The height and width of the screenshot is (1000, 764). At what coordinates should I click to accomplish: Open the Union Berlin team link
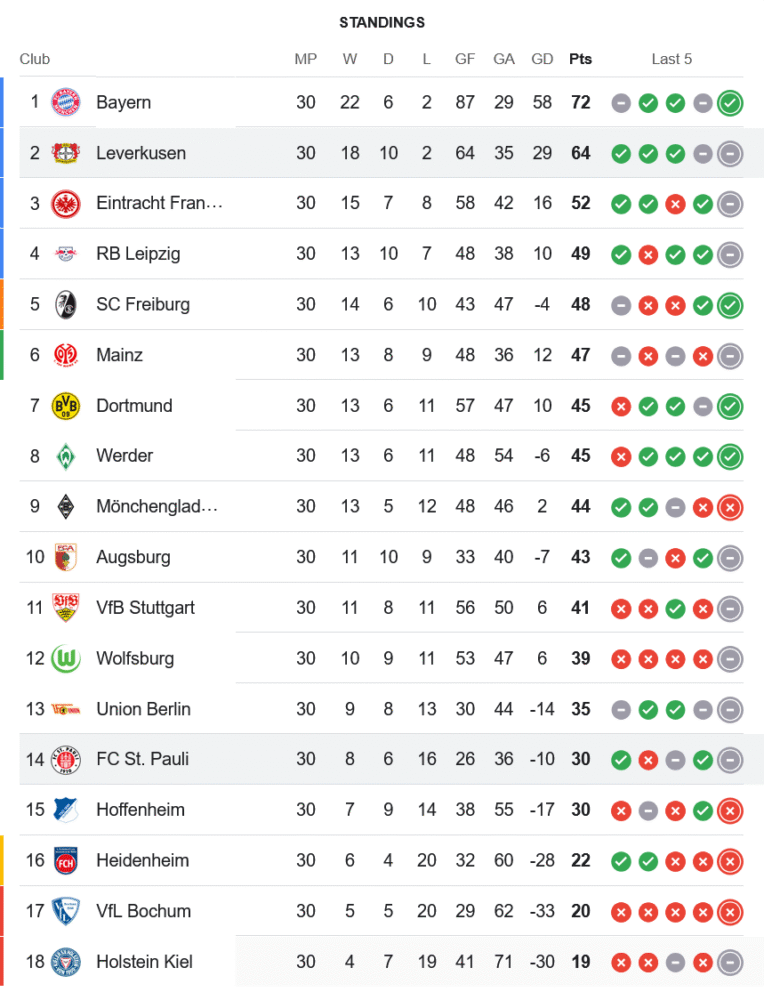coord(143,709)
